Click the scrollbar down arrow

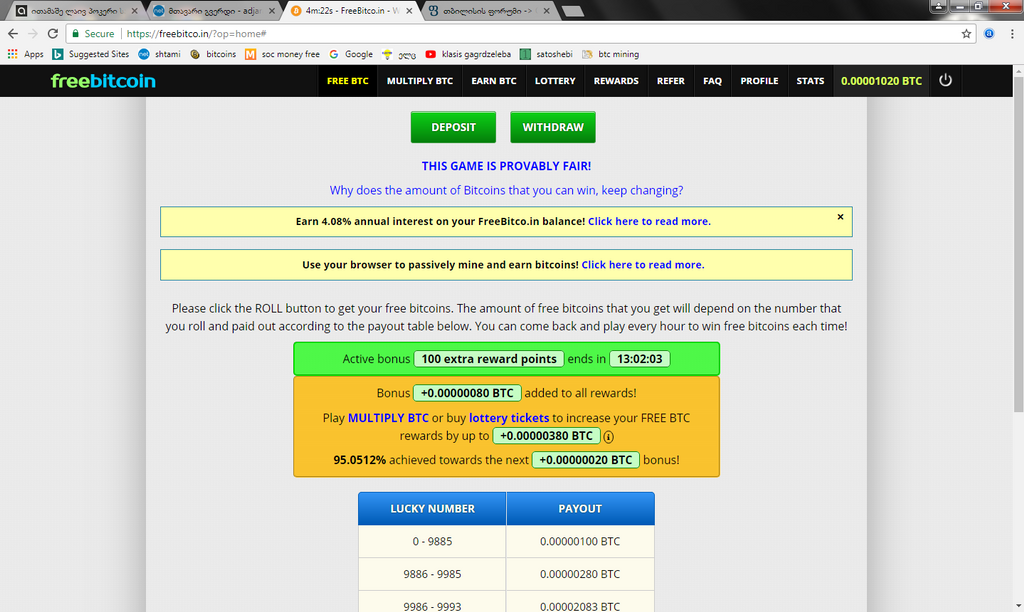point(1018,606)
